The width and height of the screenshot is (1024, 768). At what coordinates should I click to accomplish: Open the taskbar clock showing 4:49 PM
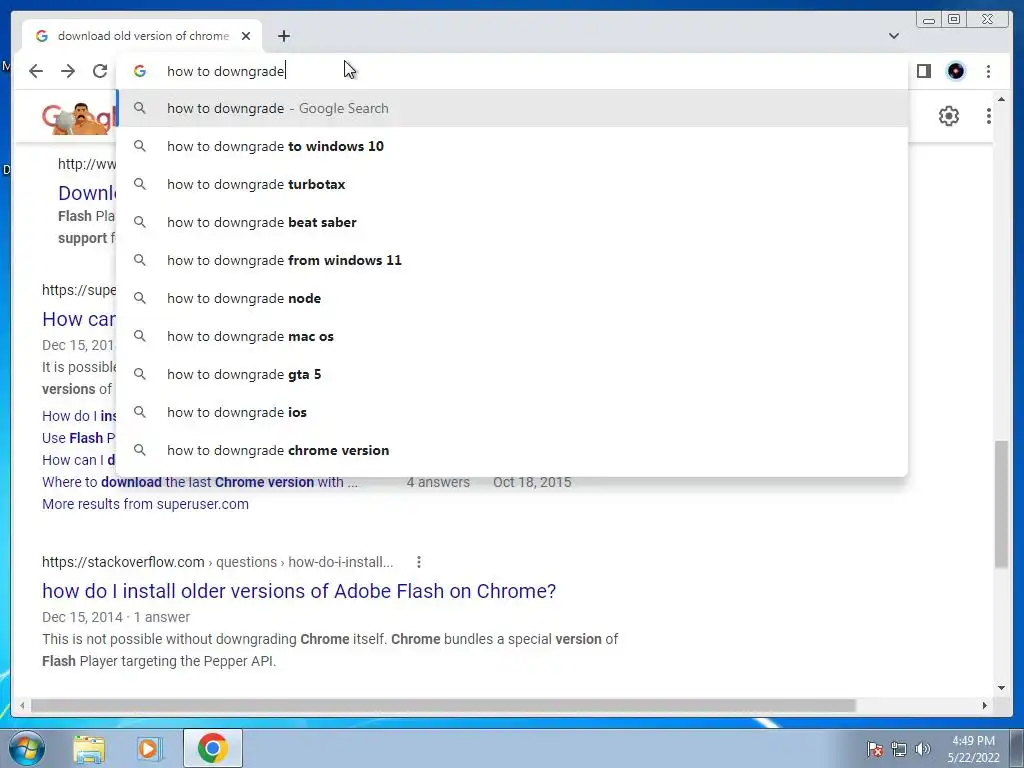[973, 749]
